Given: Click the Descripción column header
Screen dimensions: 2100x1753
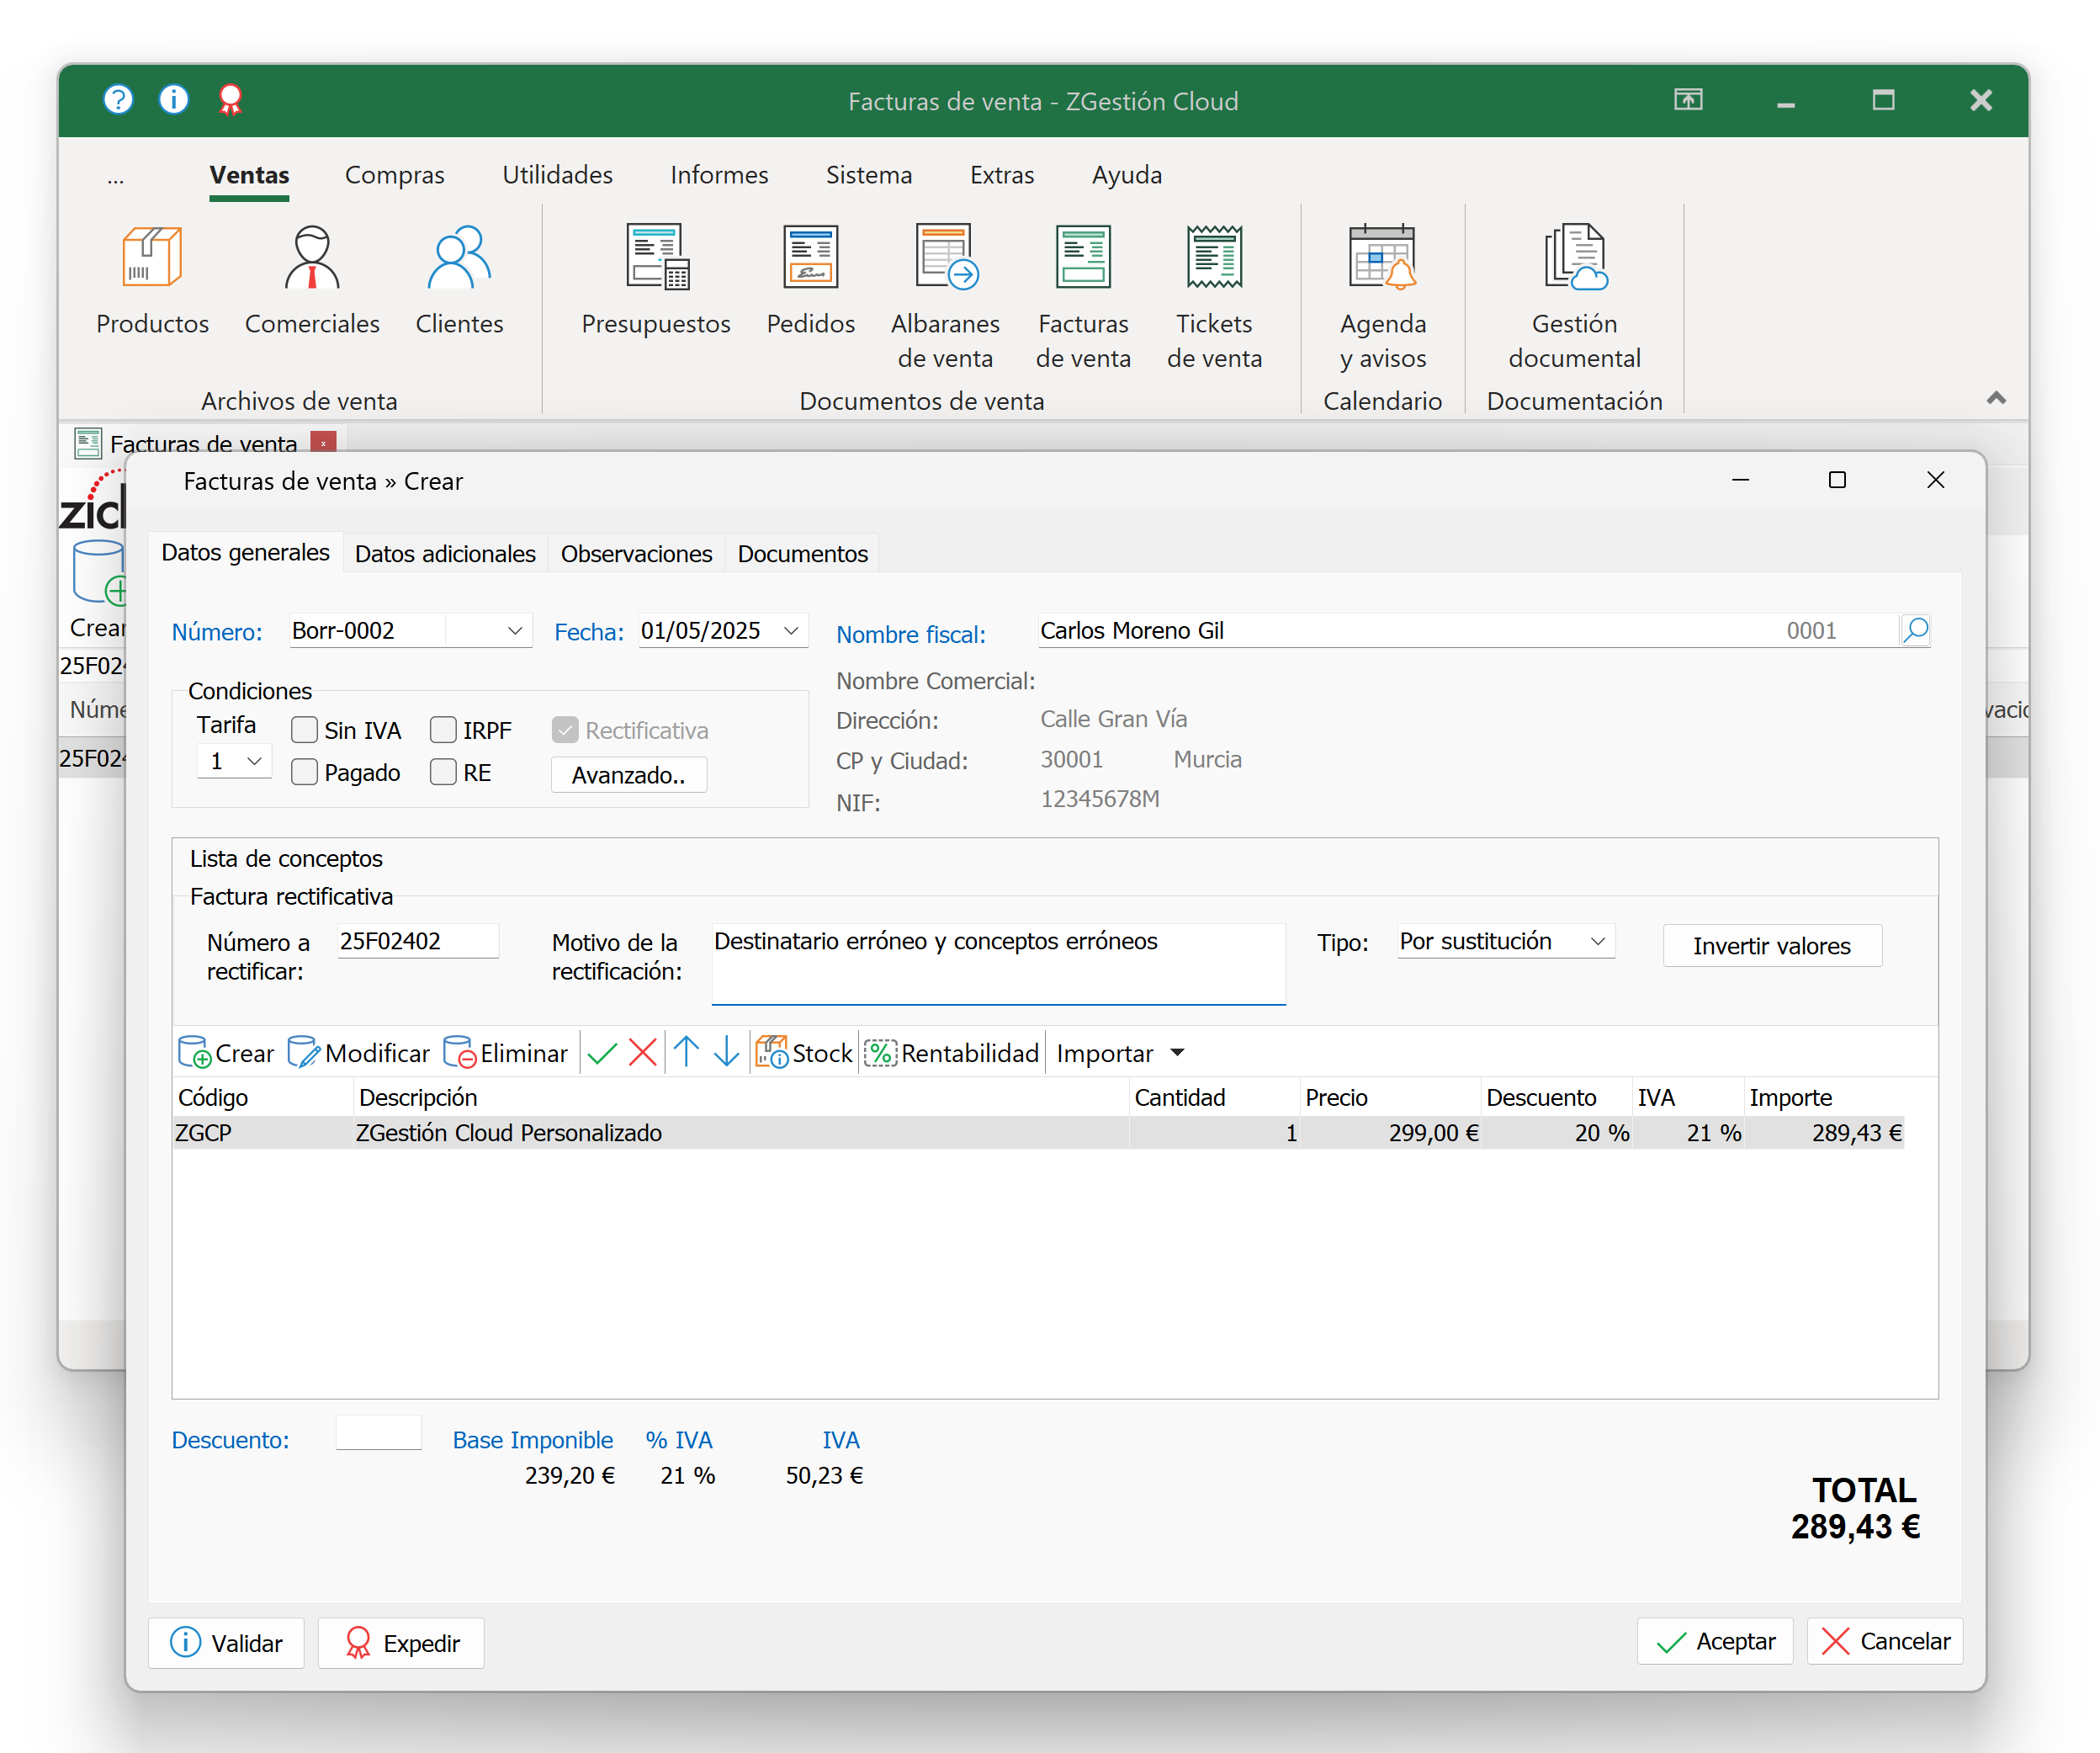Looking at the screenshot, I should (x=741, y=1097).
